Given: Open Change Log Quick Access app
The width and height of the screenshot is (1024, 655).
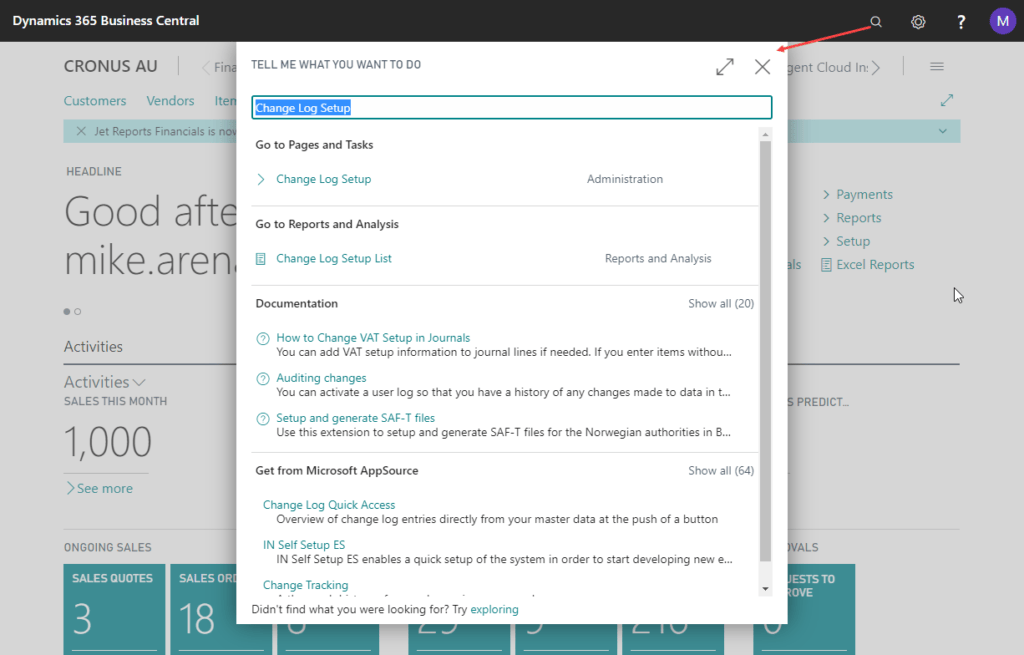Looking at the screenshot, I should point(329,505).
